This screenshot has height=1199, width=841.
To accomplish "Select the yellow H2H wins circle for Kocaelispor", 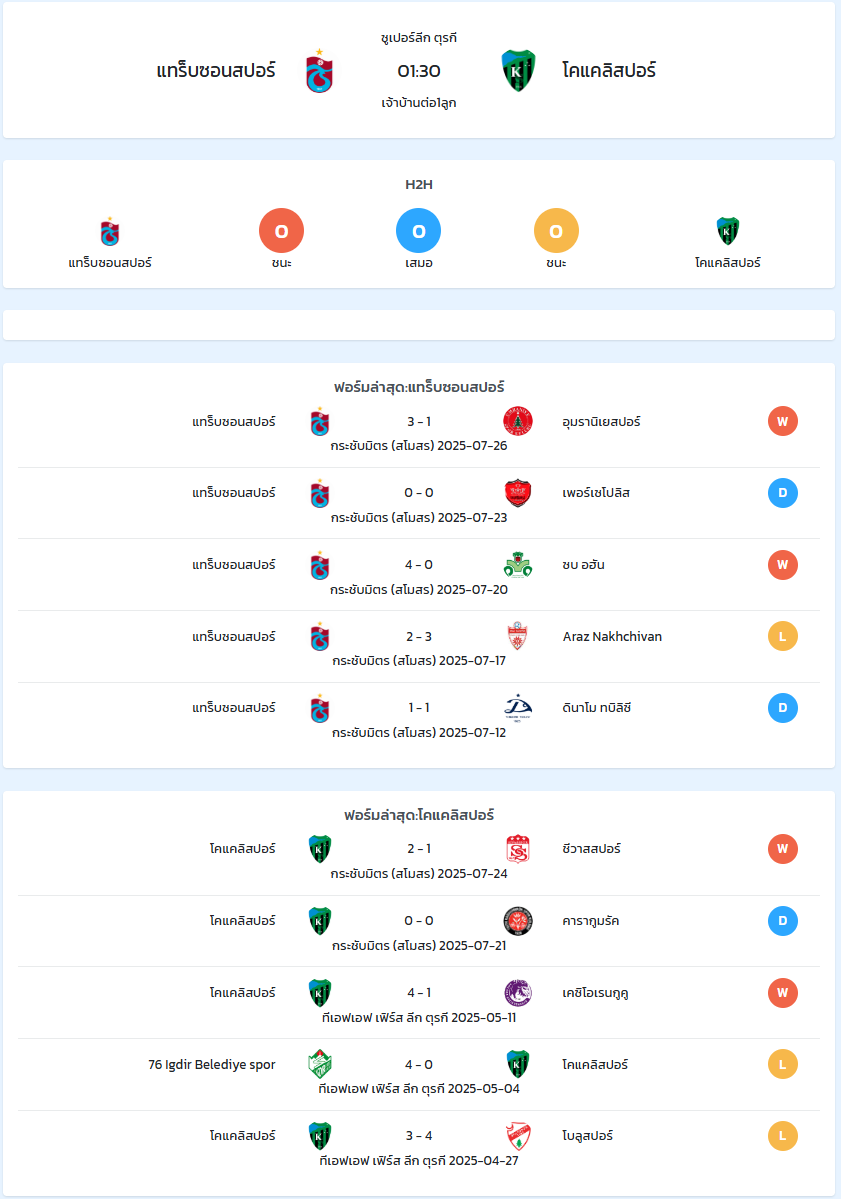I will pos(556,231).
